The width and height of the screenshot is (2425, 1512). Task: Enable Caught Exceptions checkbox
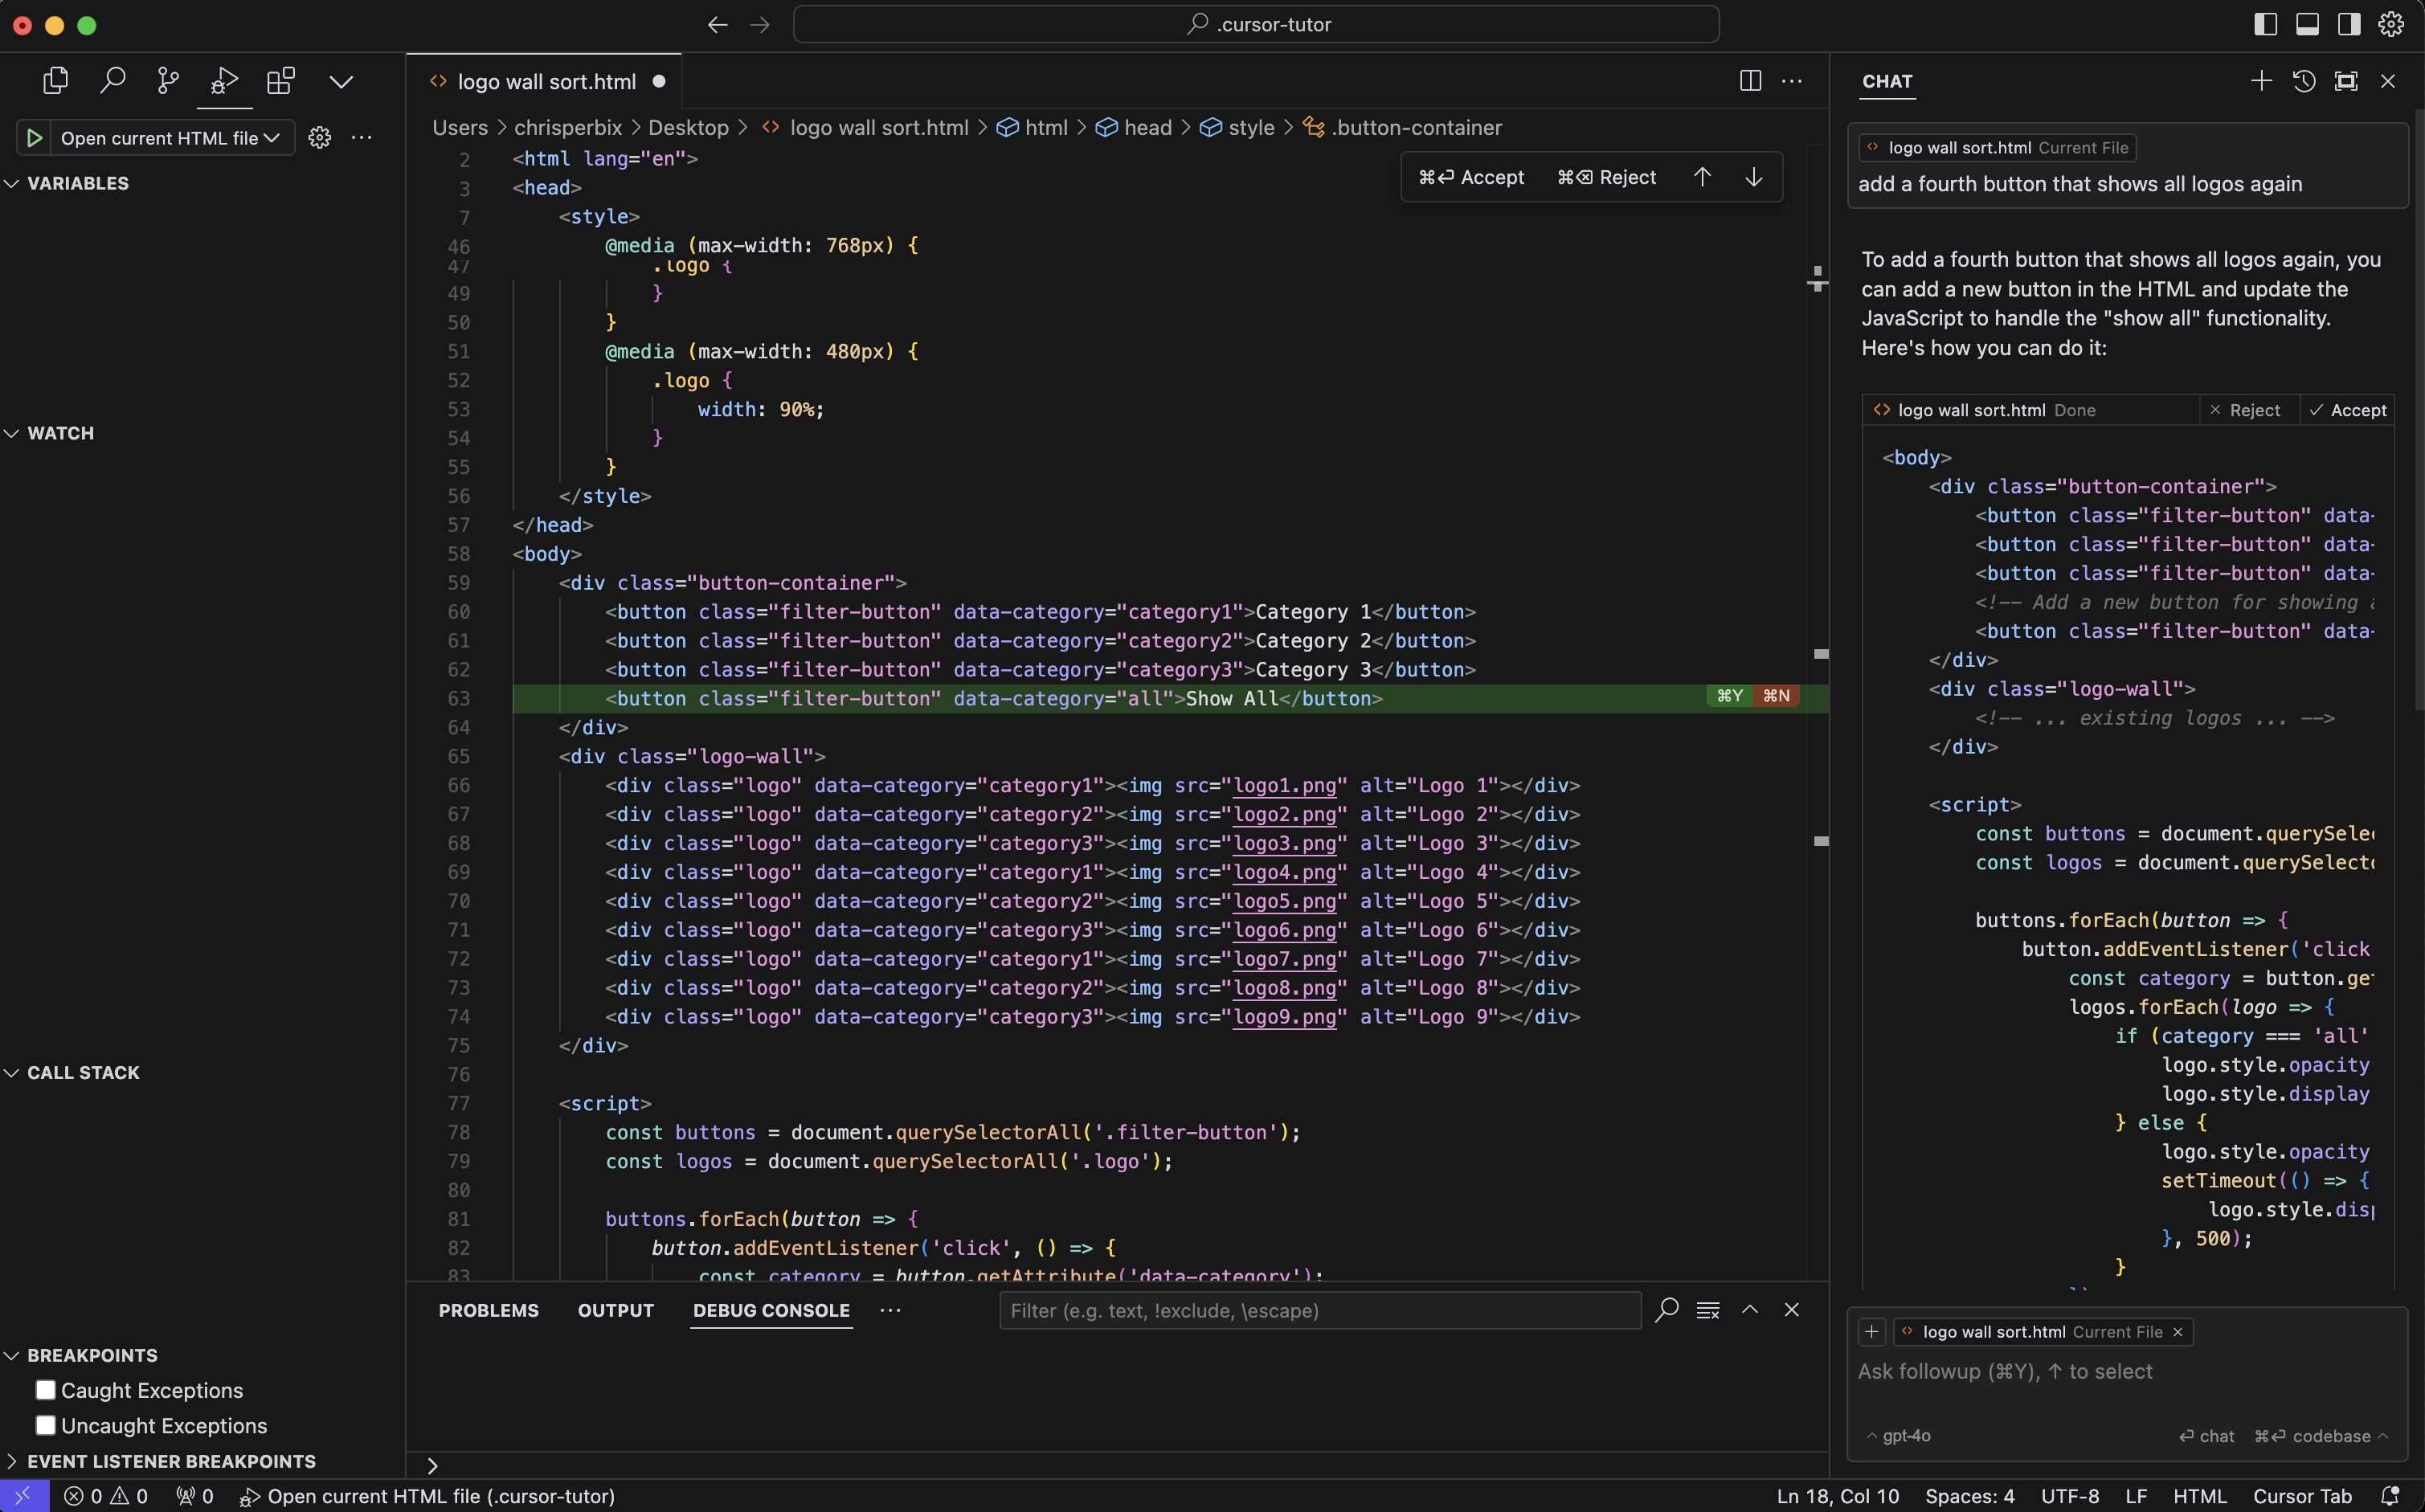45,1390
